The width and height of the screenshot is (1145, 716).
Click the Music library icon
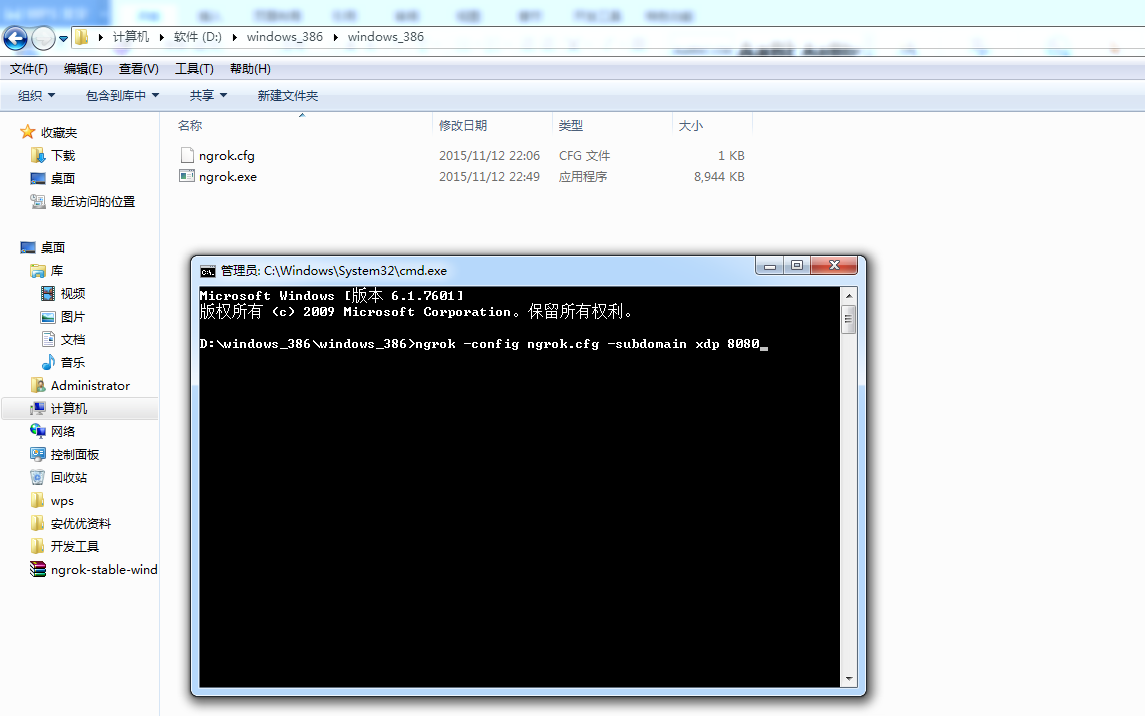[48, 362]
